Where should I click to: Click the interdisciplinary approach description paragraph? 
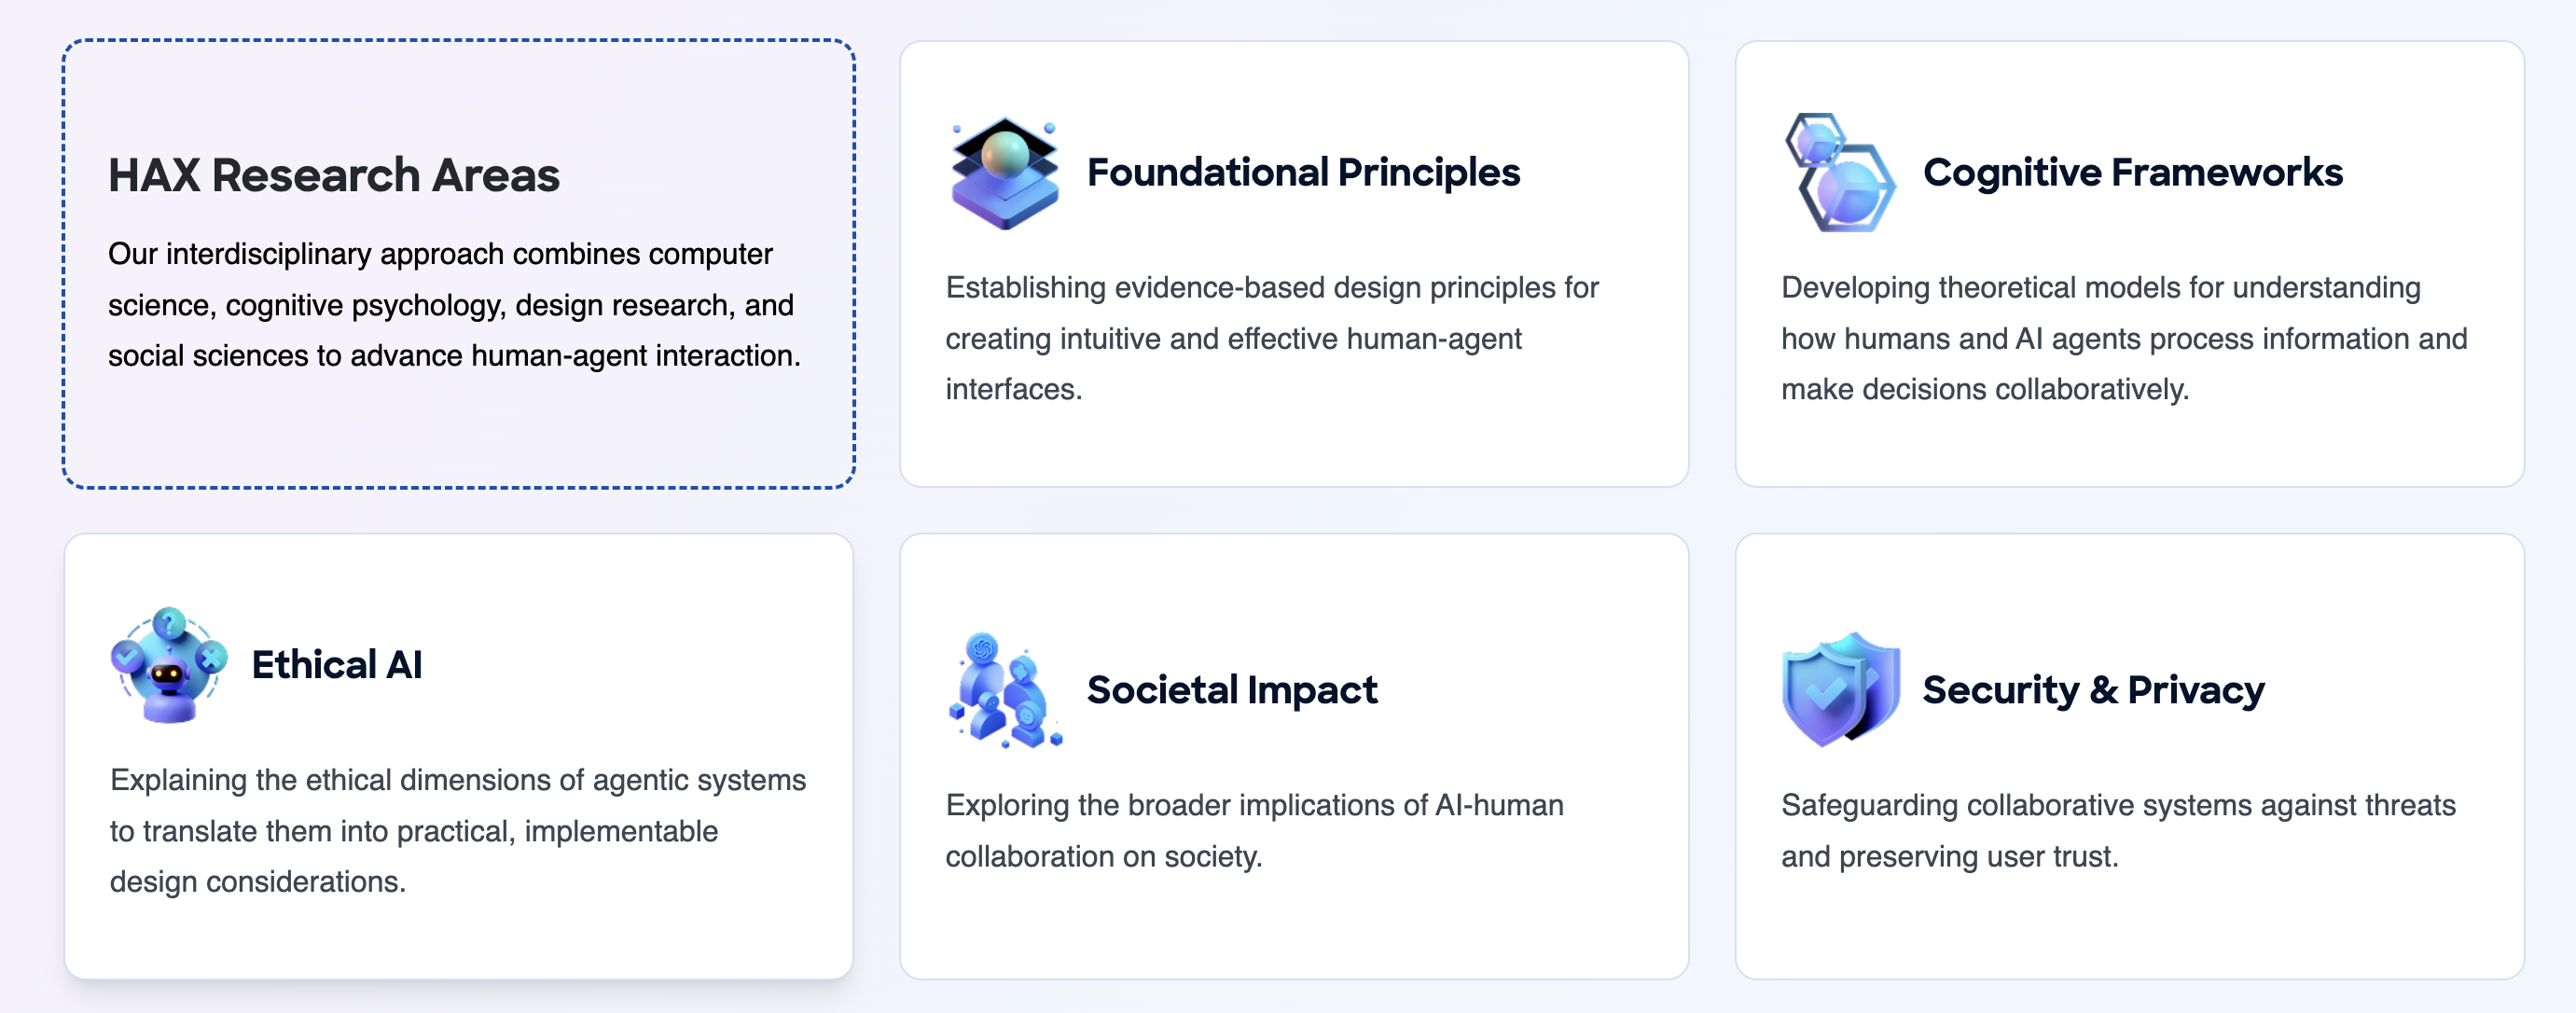(450, 304)
